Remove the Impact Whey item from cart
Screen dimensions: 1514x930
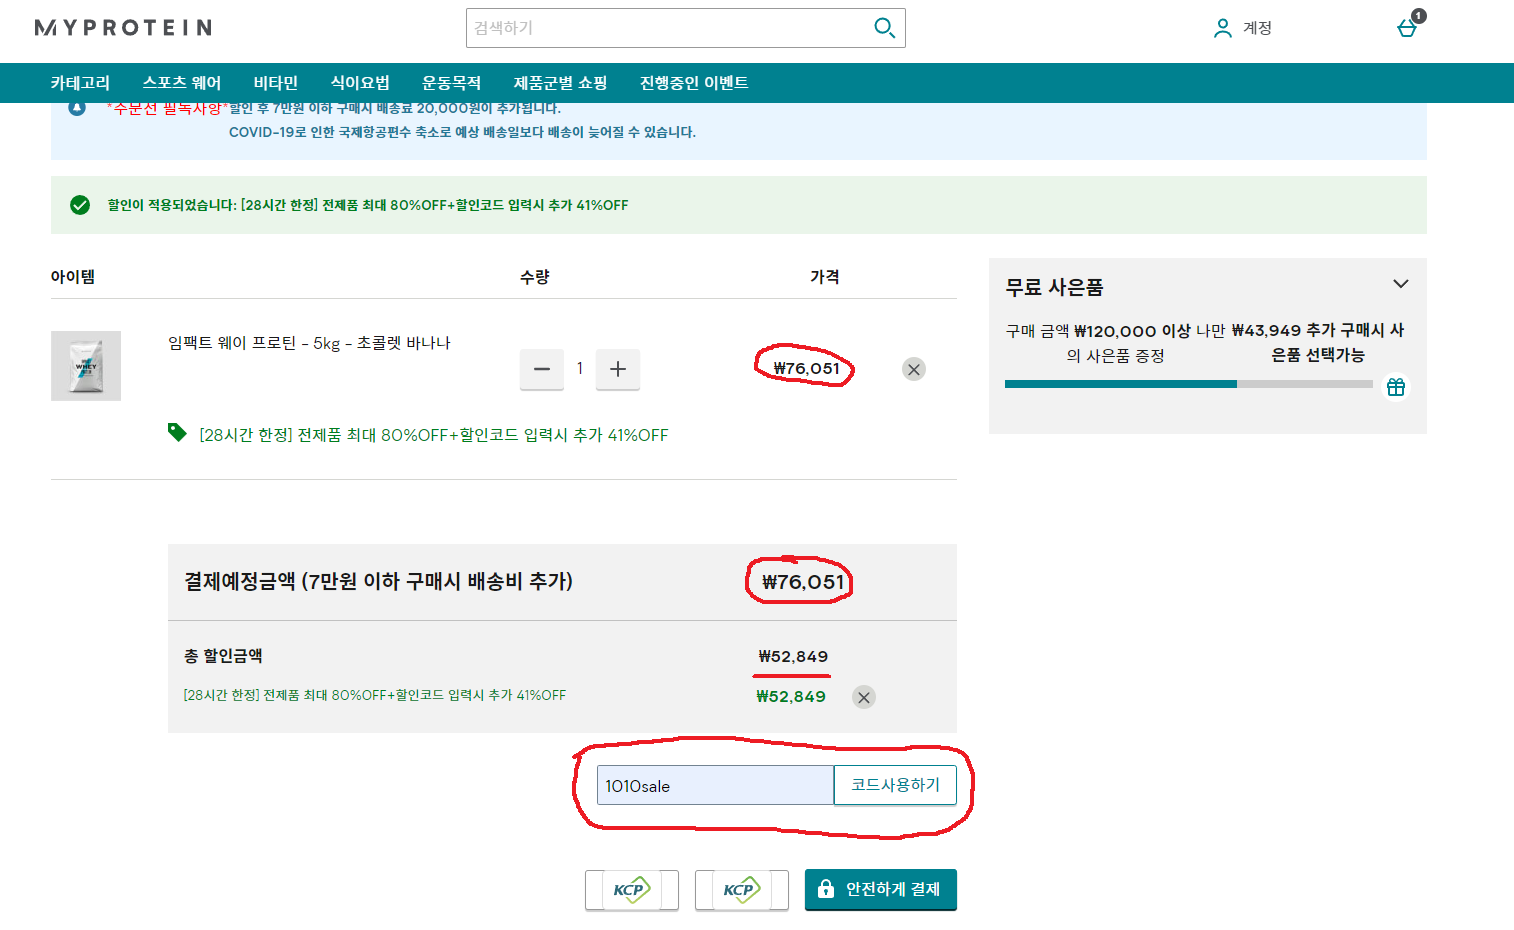[914, 369]
